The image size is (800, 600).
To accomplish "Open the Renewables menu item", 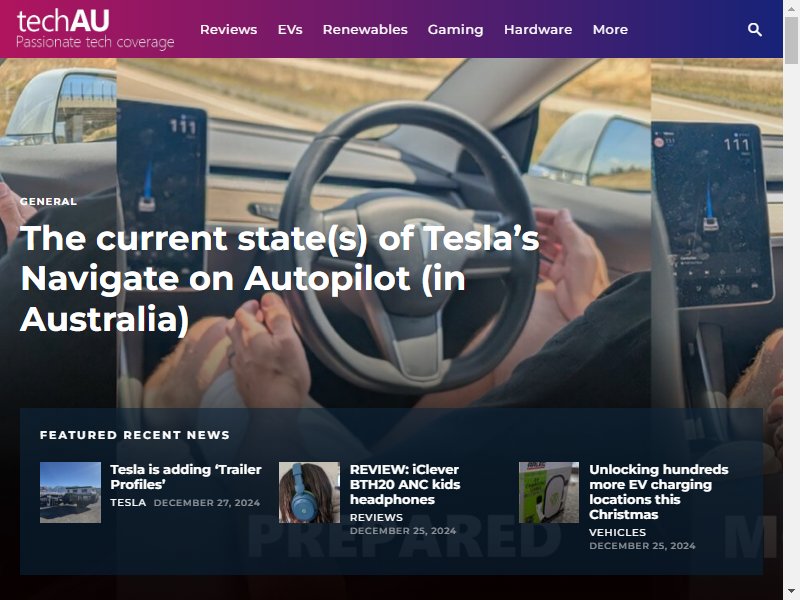I will [x=365, y=30].
